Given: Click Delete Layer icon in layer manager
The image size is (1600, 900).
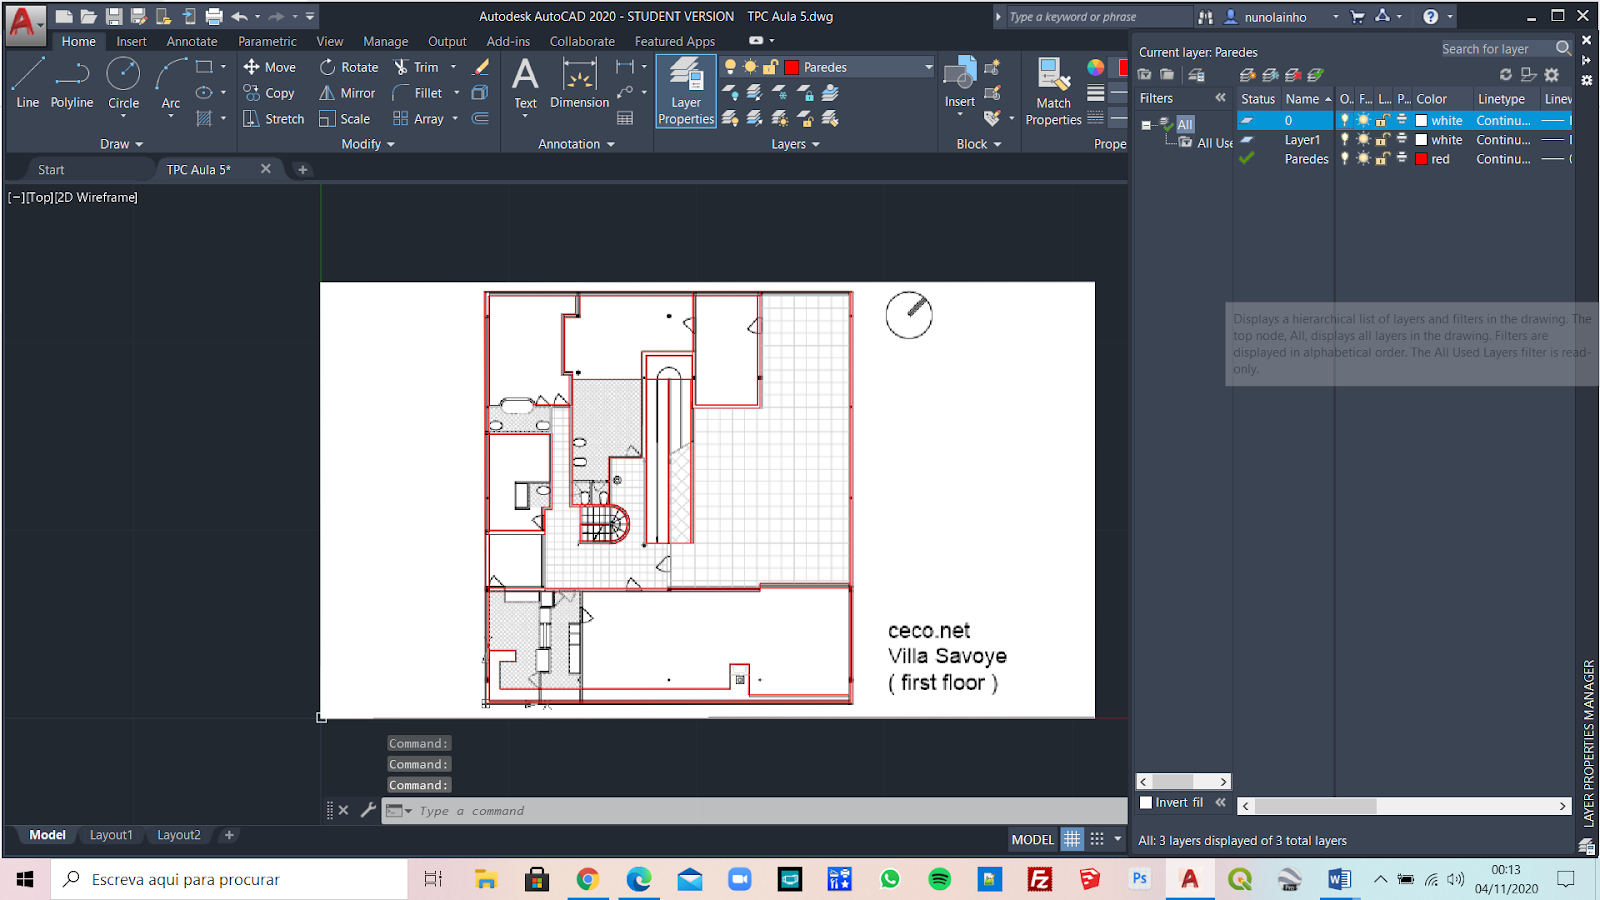Looking at the screenshot, I should click(x=1293, y=75).
